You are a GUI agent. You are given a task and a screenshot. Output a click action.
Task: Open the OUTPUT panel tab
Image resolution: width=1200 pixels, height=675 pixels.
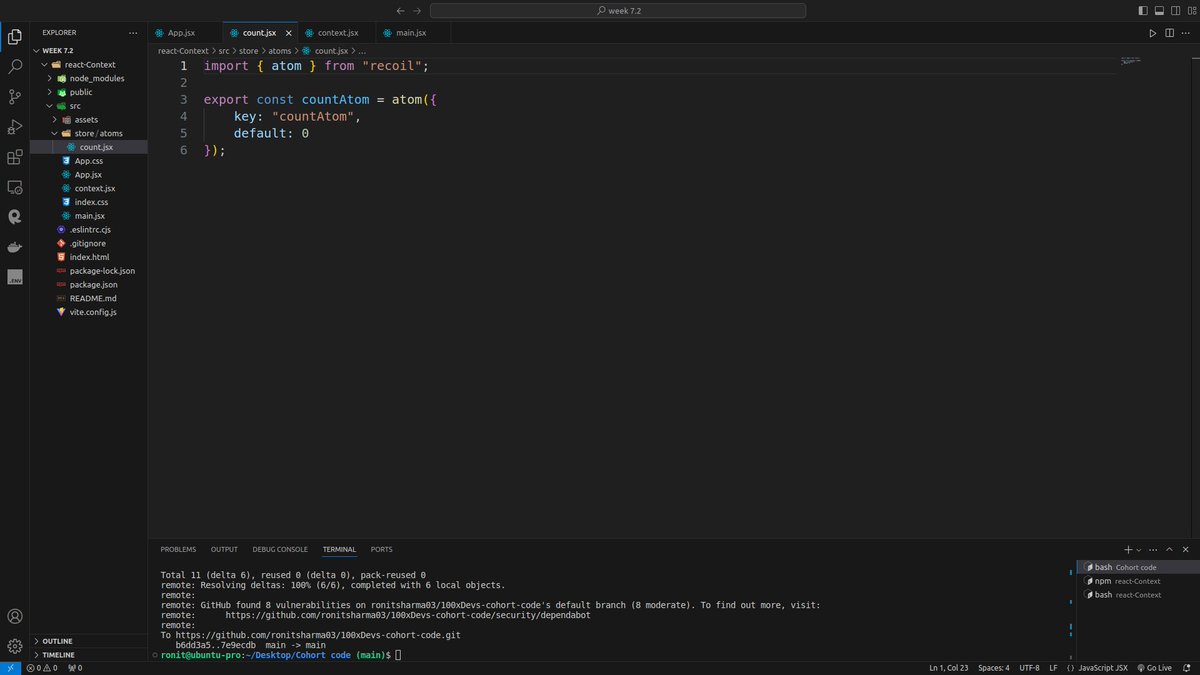(x=224, y=549)
